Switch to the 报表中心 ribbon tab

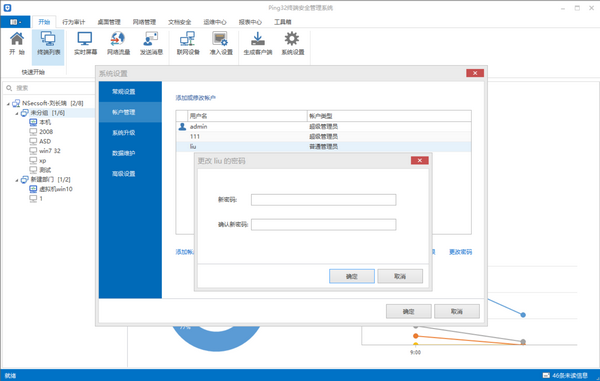click(x=250, y=22)
